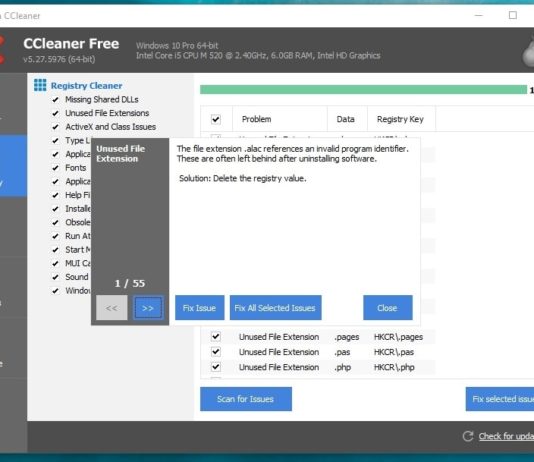
Task: Click the 1 / 55 issue counter
Action: [x=130, y=283]
